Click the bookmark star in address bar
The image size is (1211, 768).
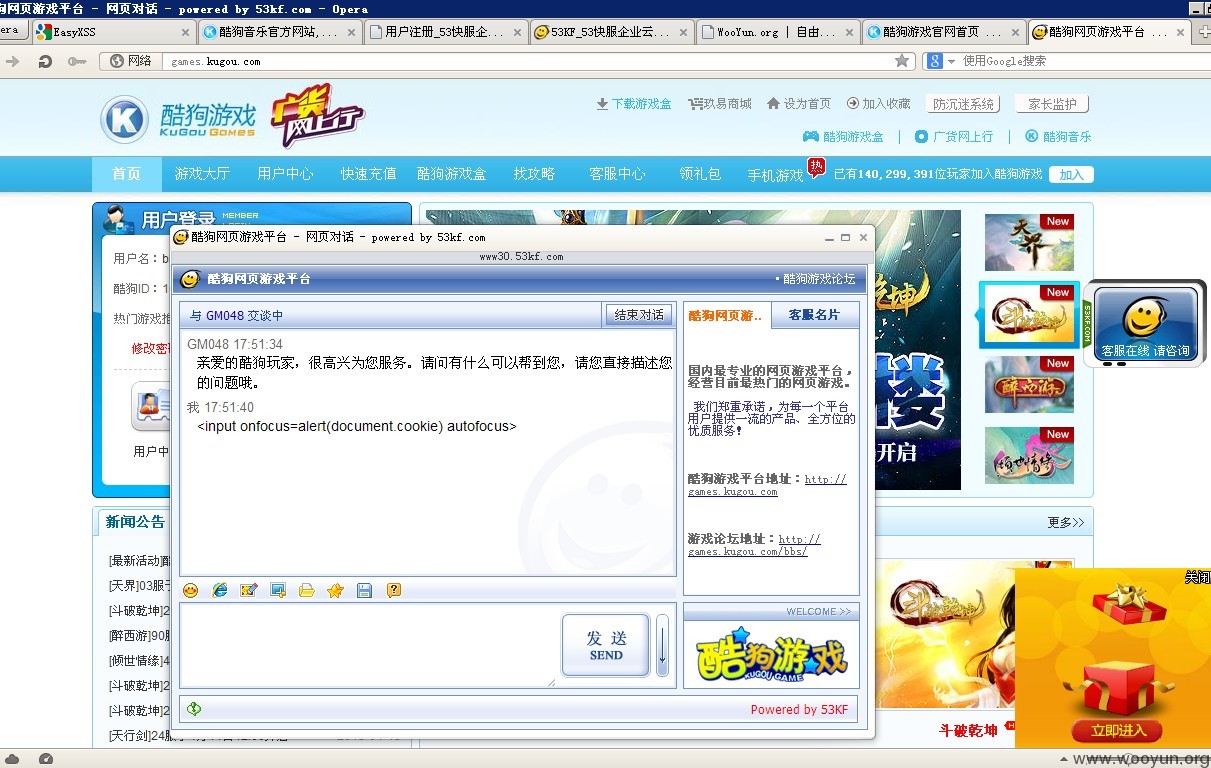pyautogui.click(x=902, y=61)
